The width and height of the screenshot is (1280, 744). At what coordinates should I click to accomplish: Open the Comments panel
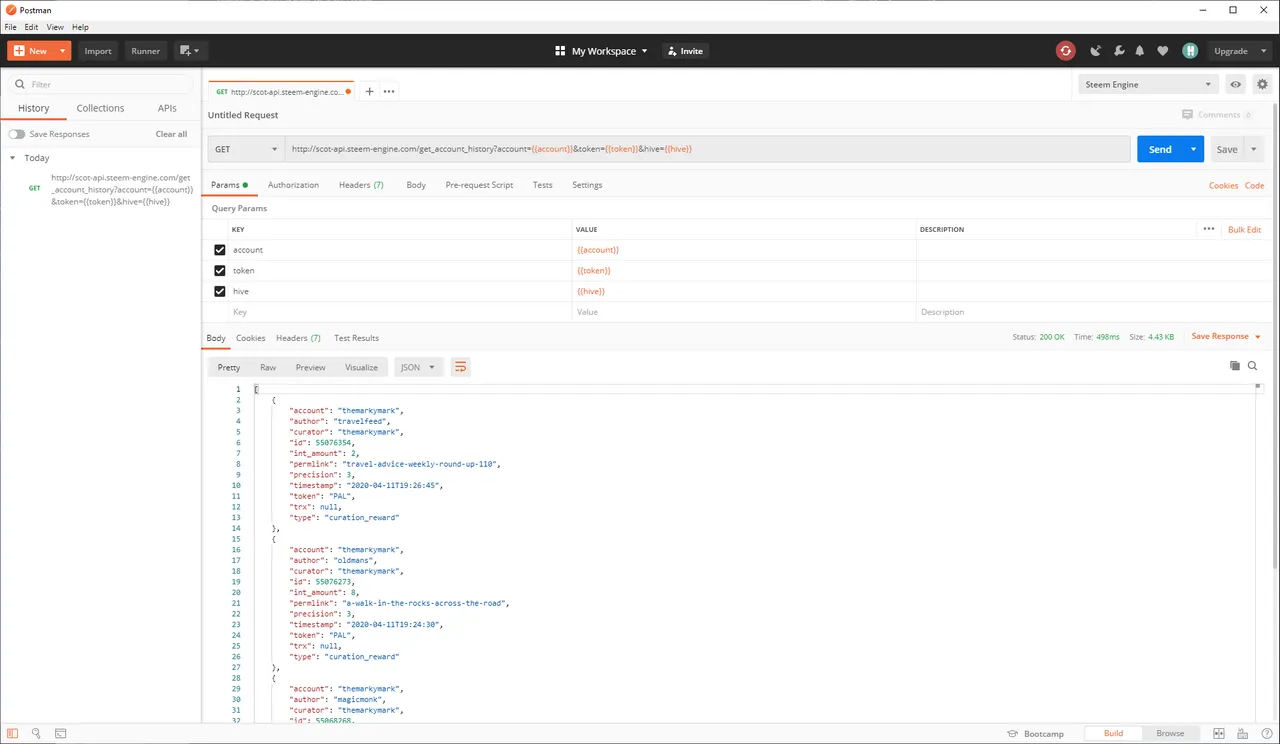[x=1217, y=115]
